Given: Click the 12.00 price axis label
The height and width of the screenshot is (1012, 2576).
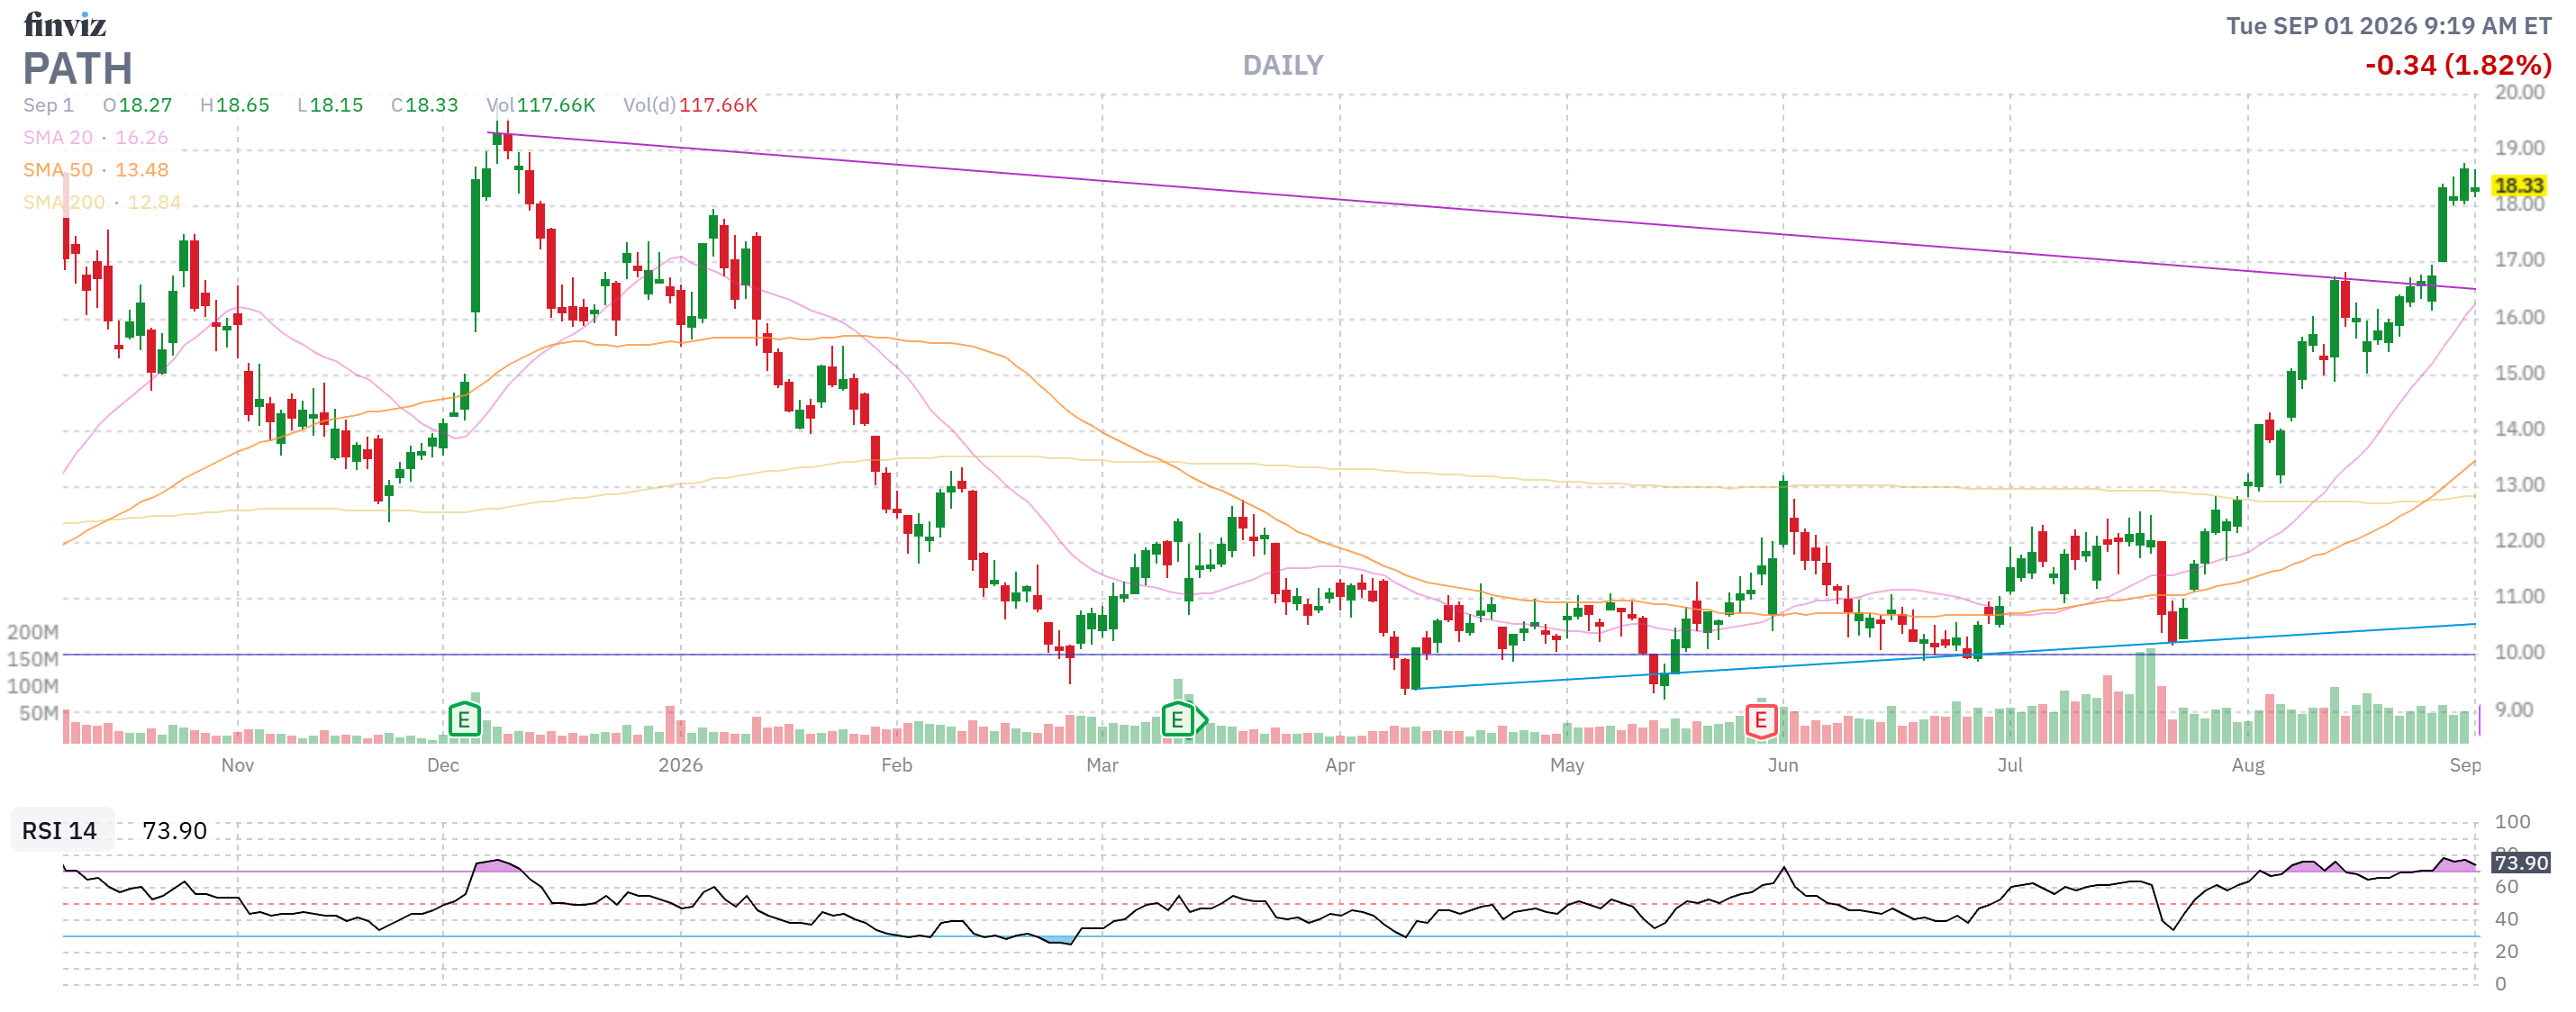Looking at the screenshot, I should pos(2520,541).
